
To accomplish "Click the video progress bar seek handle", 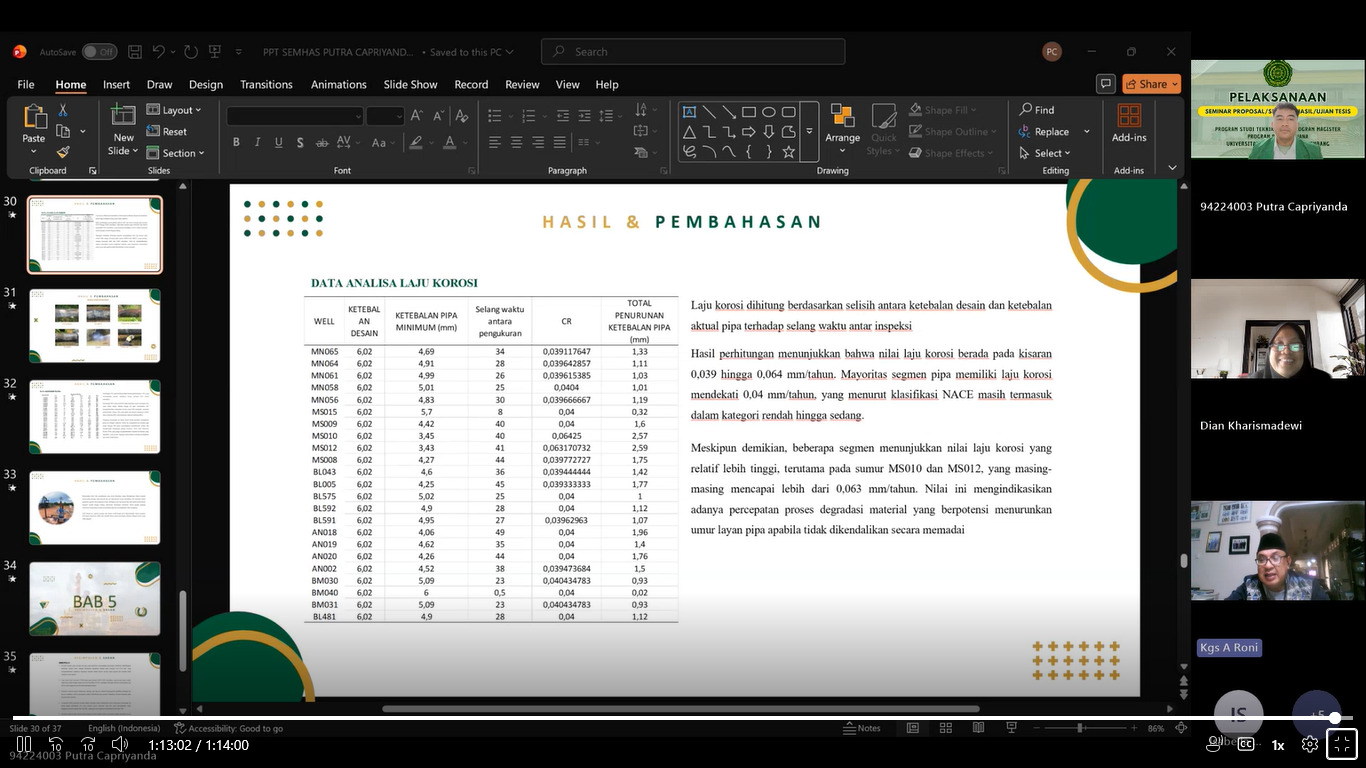I will [x=1335, y=718].
